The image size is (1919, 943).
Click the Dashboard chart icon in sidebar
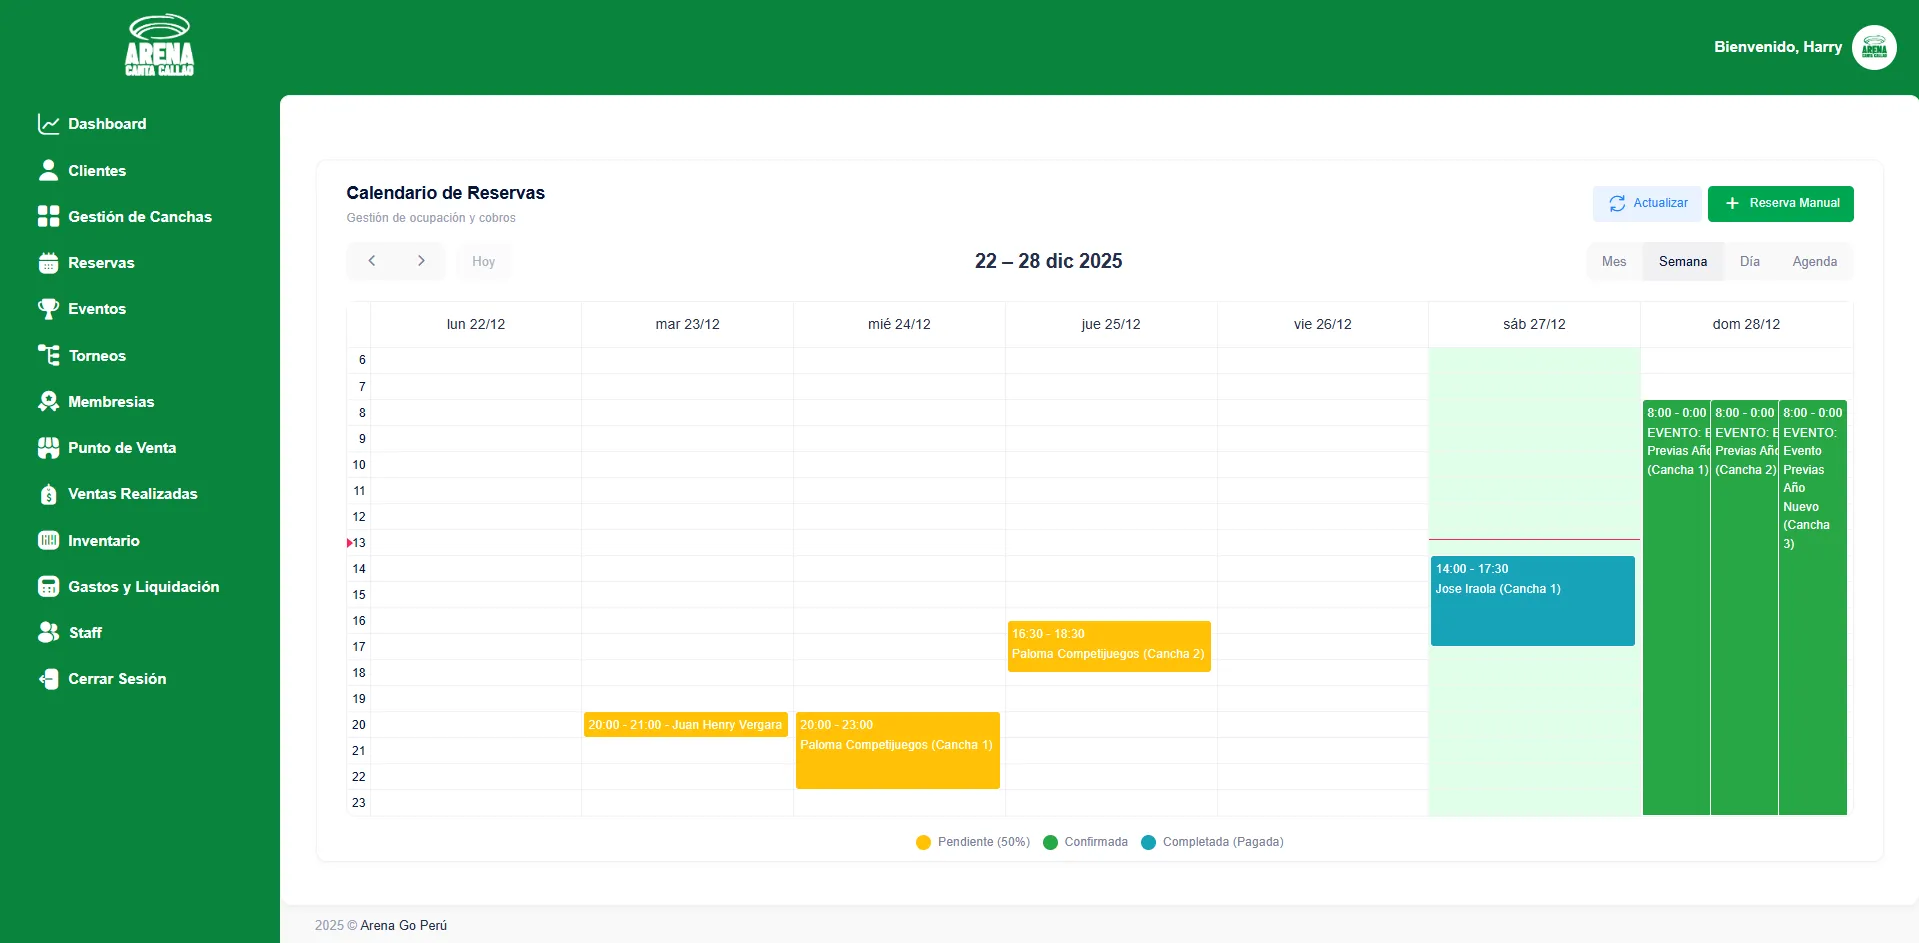pos(48,124)
